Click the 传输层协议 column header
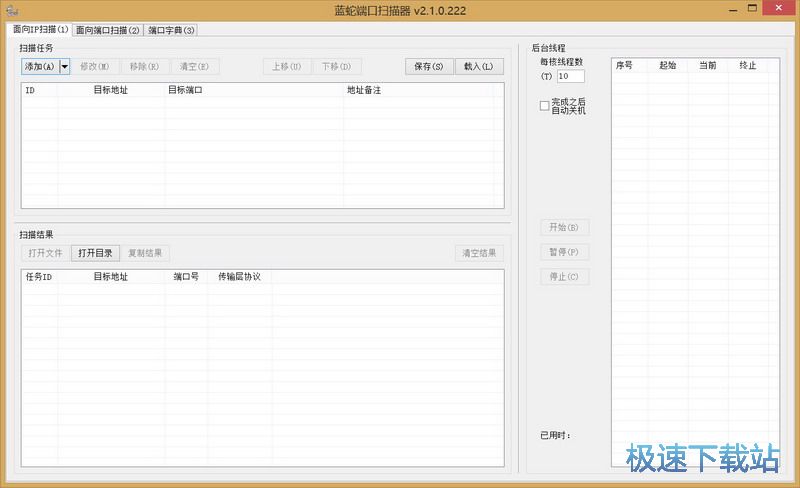This screenshot has height=488, width=800. 239,276
